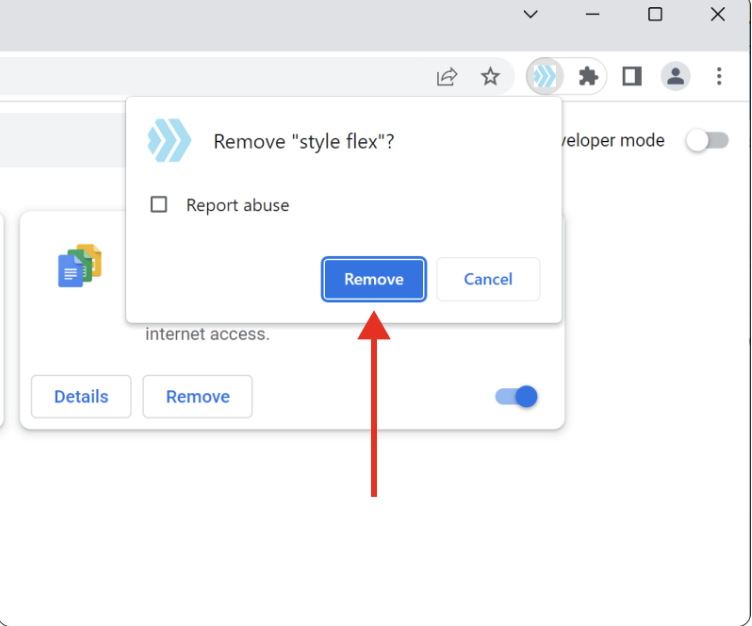The image size is (752, 626).
Task: Toggle the browser side panel icon
Action: (632, 76)
